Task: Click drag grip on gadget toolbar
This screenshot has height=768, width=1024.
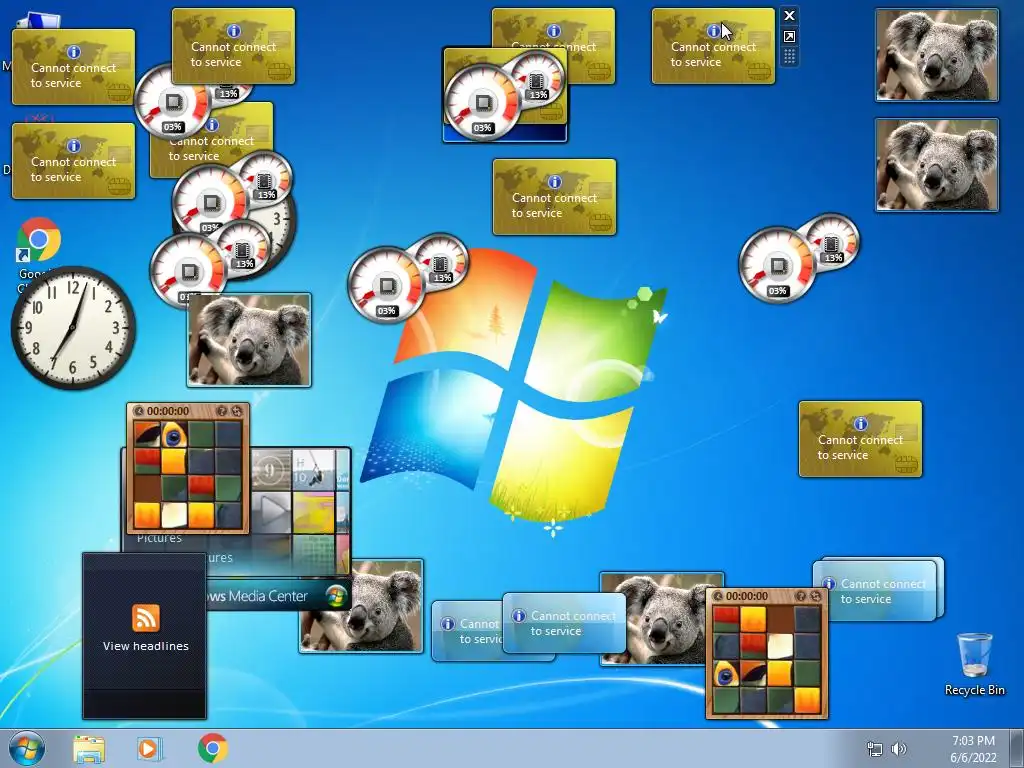Action: pos(789,57)
